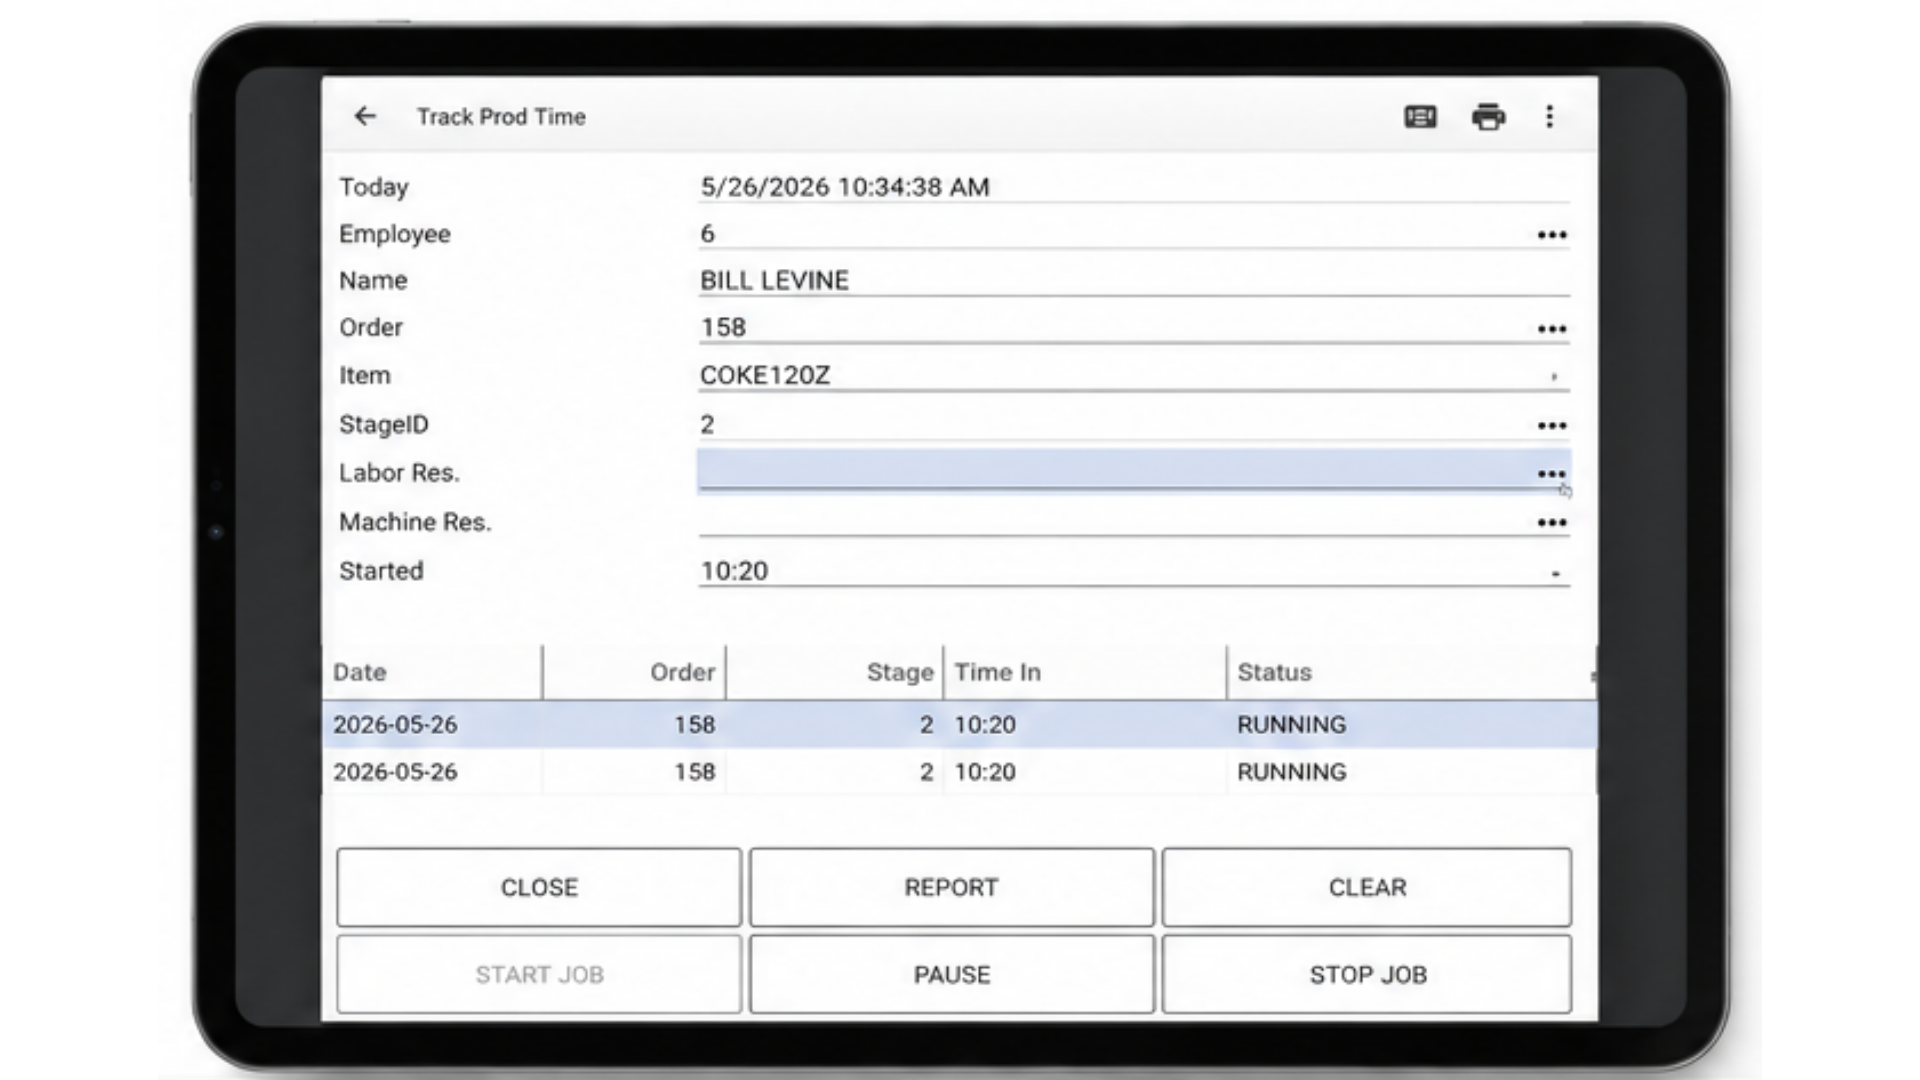Open the REPORT button
The height and width of the screenshot is (1080, 1920).
[x=951, y=887]
